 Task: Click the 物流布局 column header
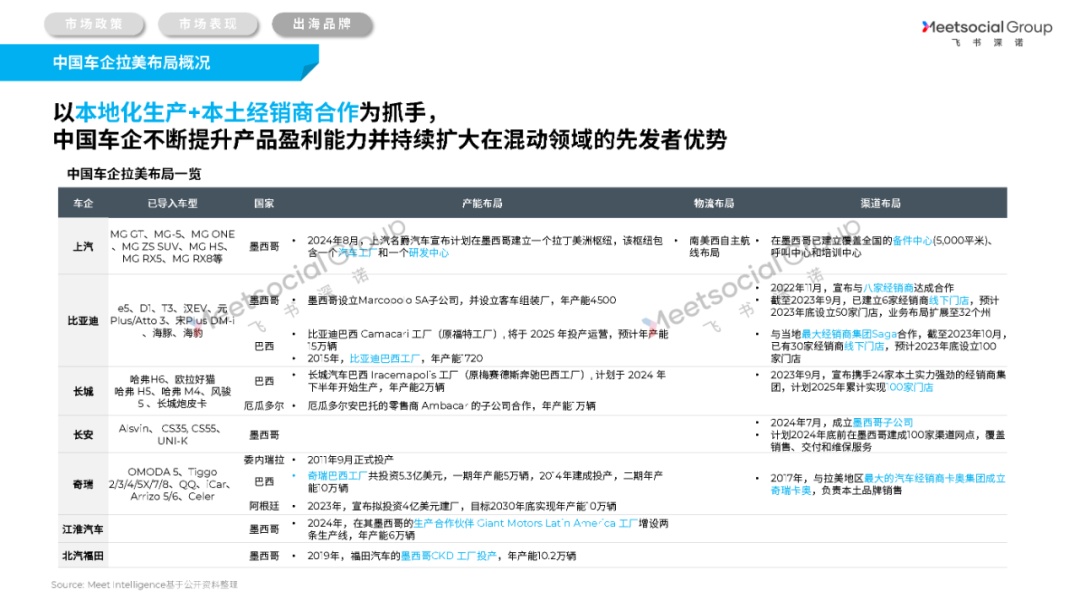pyautogui.click(x=714, y=203)
